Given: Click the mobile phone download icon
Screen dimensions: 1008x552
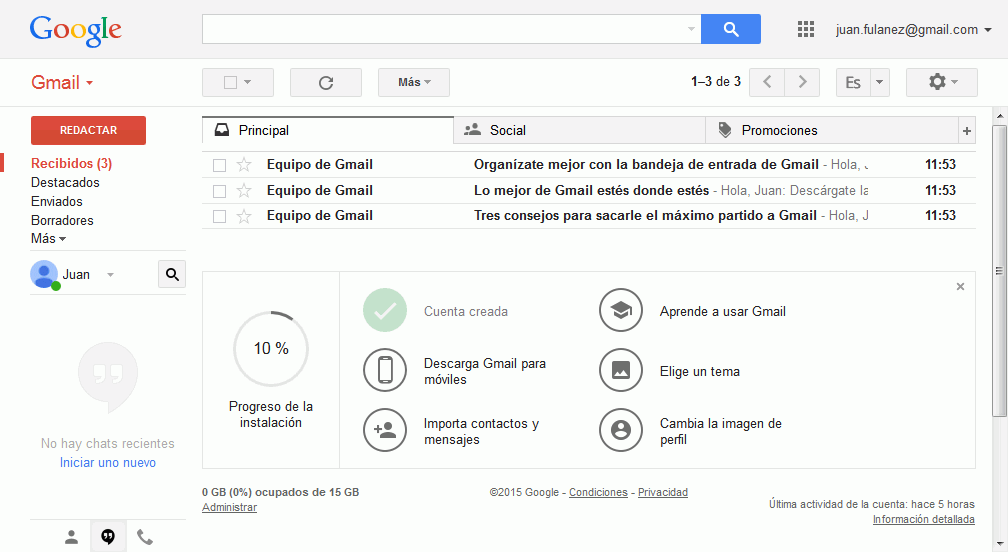Looking at the screenshot, I should pyautogui.click(x=384, y=370).
